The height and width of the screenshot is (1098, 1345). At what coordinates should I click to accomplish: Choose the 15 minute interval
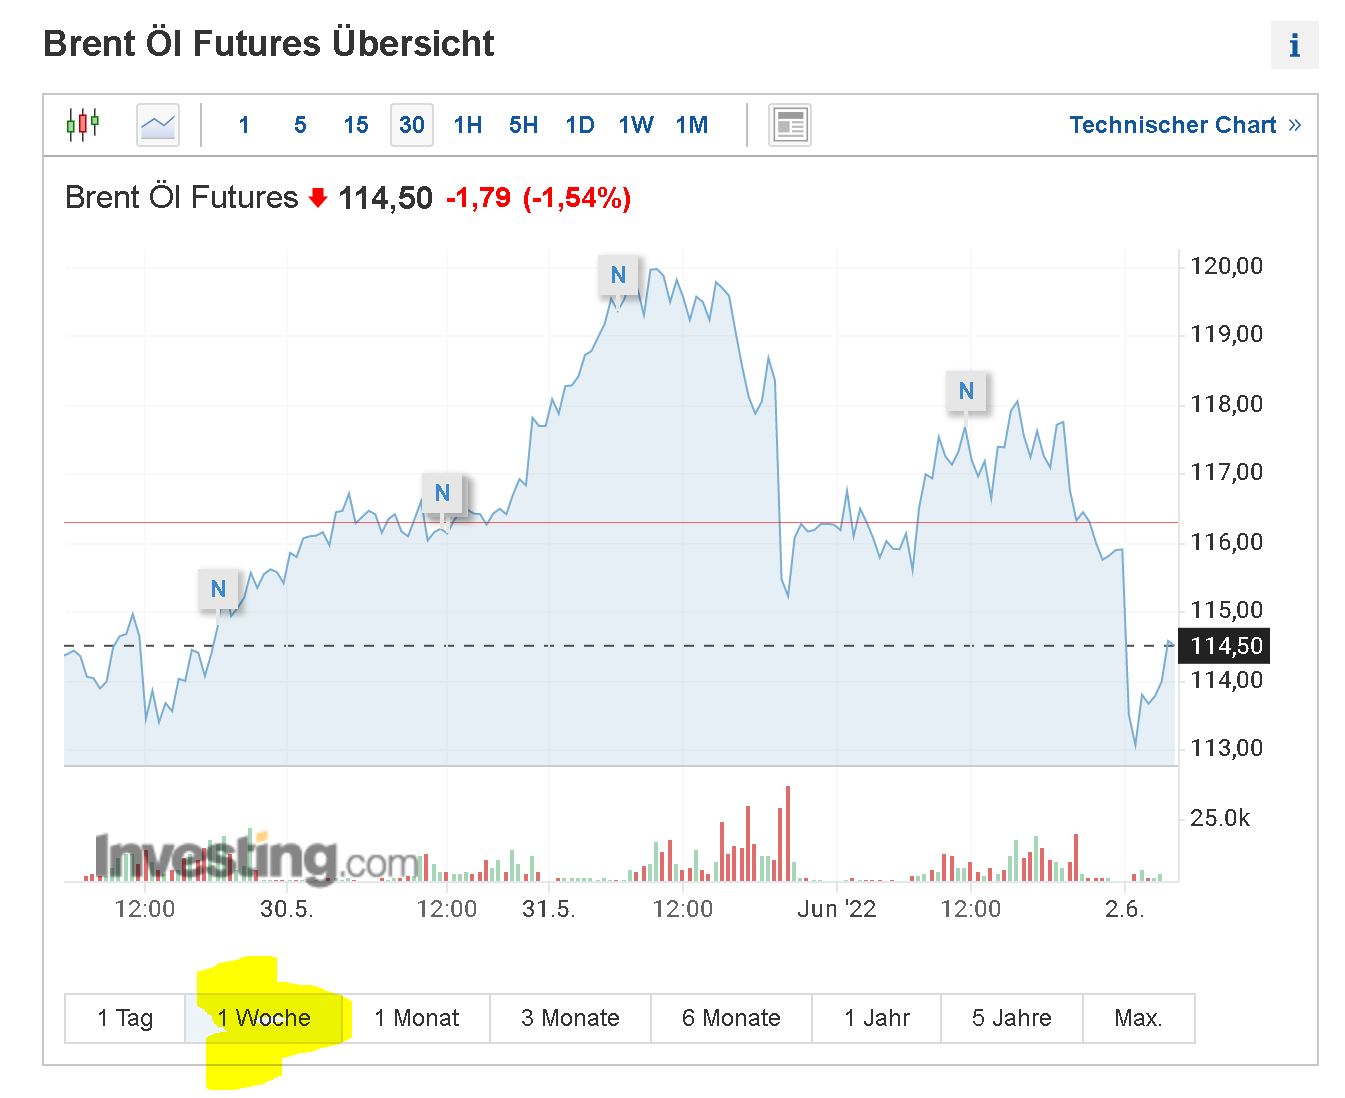click(x=356, y=125)
